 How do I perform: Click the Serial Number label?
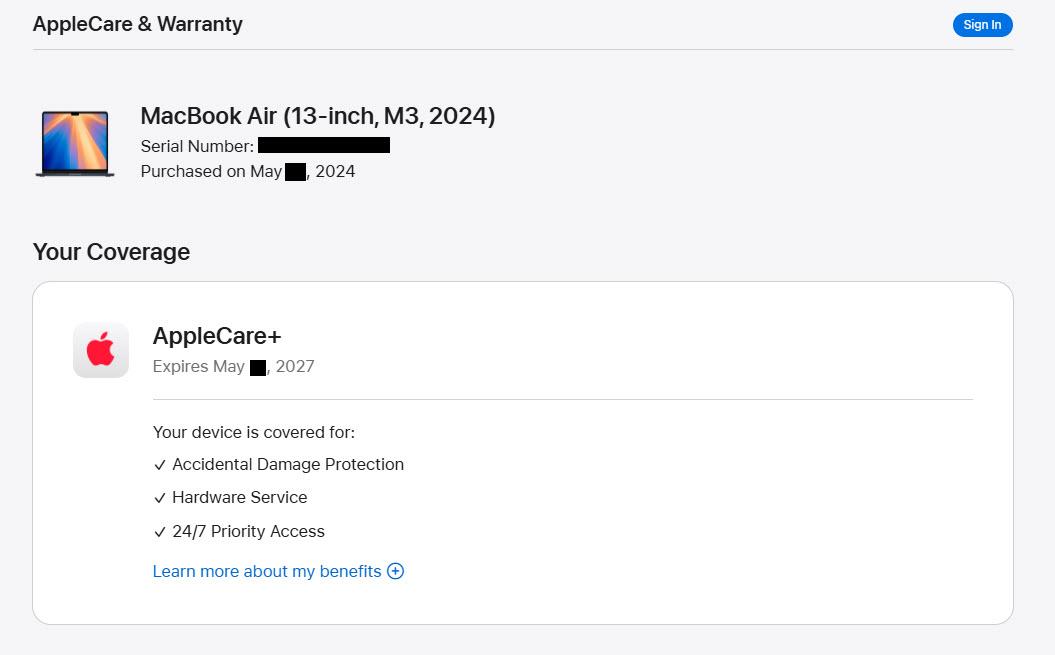coord(197,146)
